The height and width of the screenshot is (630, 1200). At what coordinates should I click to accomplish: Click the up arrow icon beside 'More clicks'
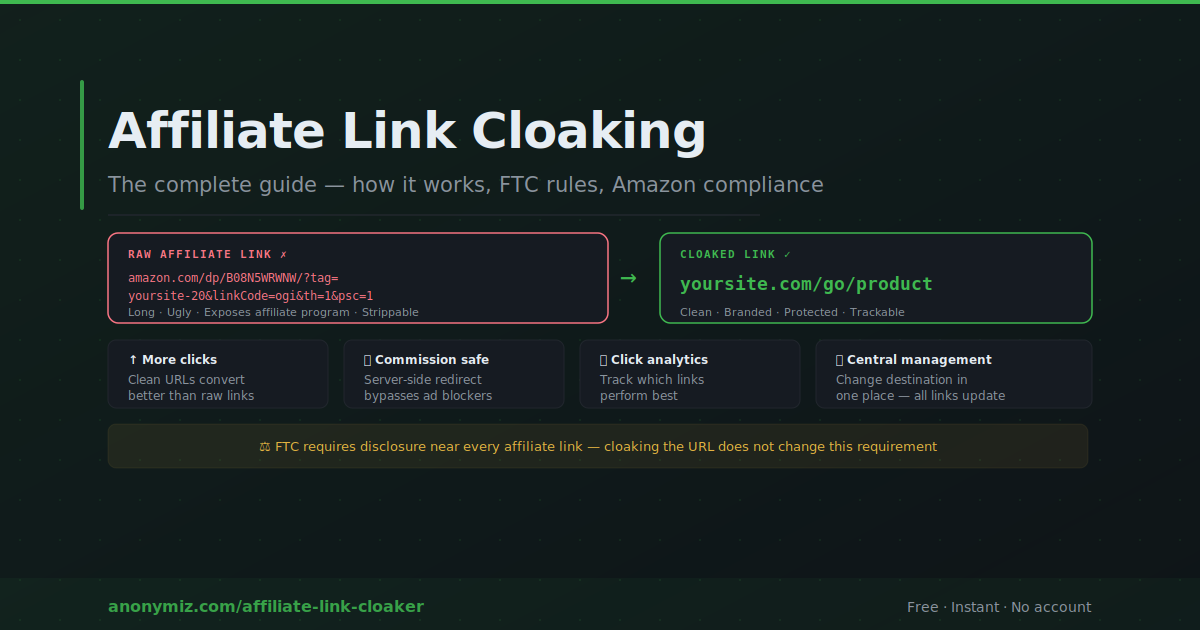pyautogui.click(x=133, y=360)
